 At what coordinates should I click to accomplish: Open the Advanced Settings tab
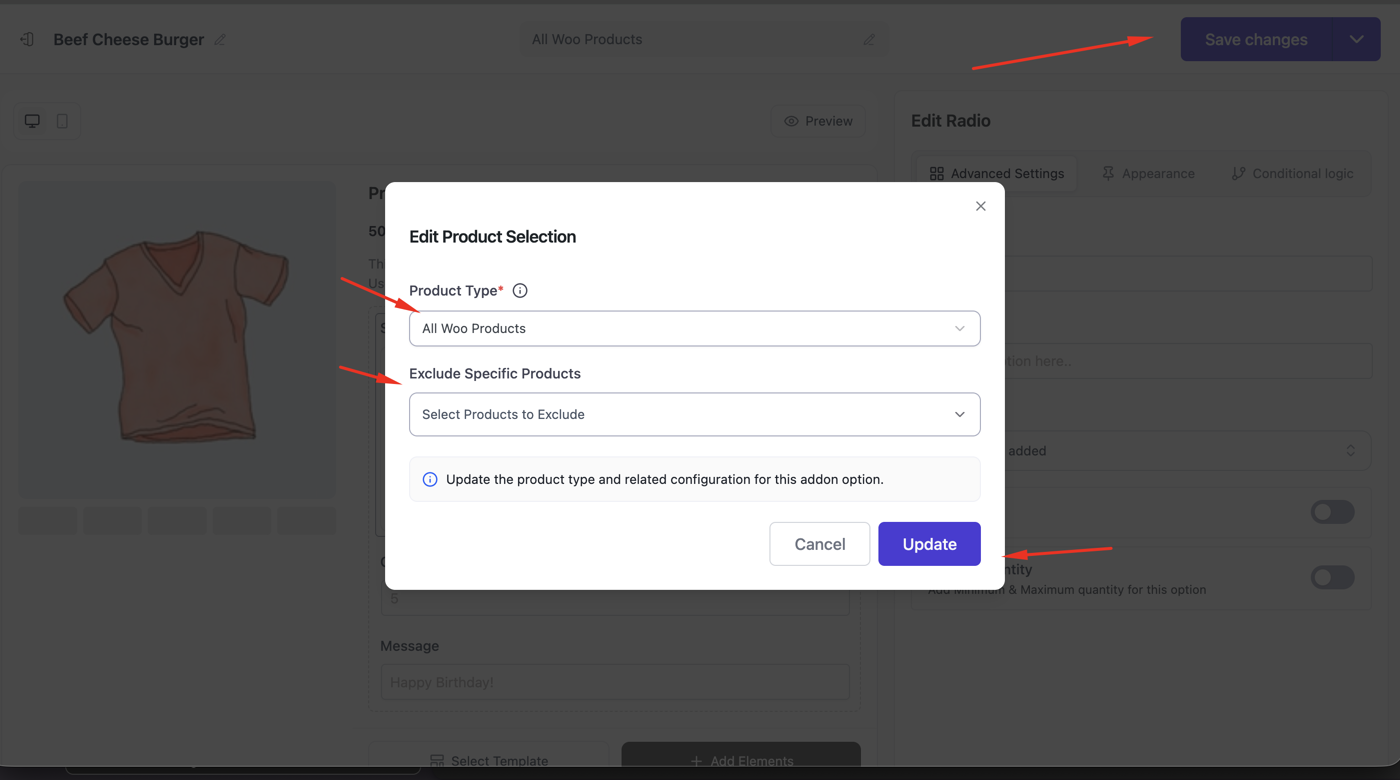996,173
